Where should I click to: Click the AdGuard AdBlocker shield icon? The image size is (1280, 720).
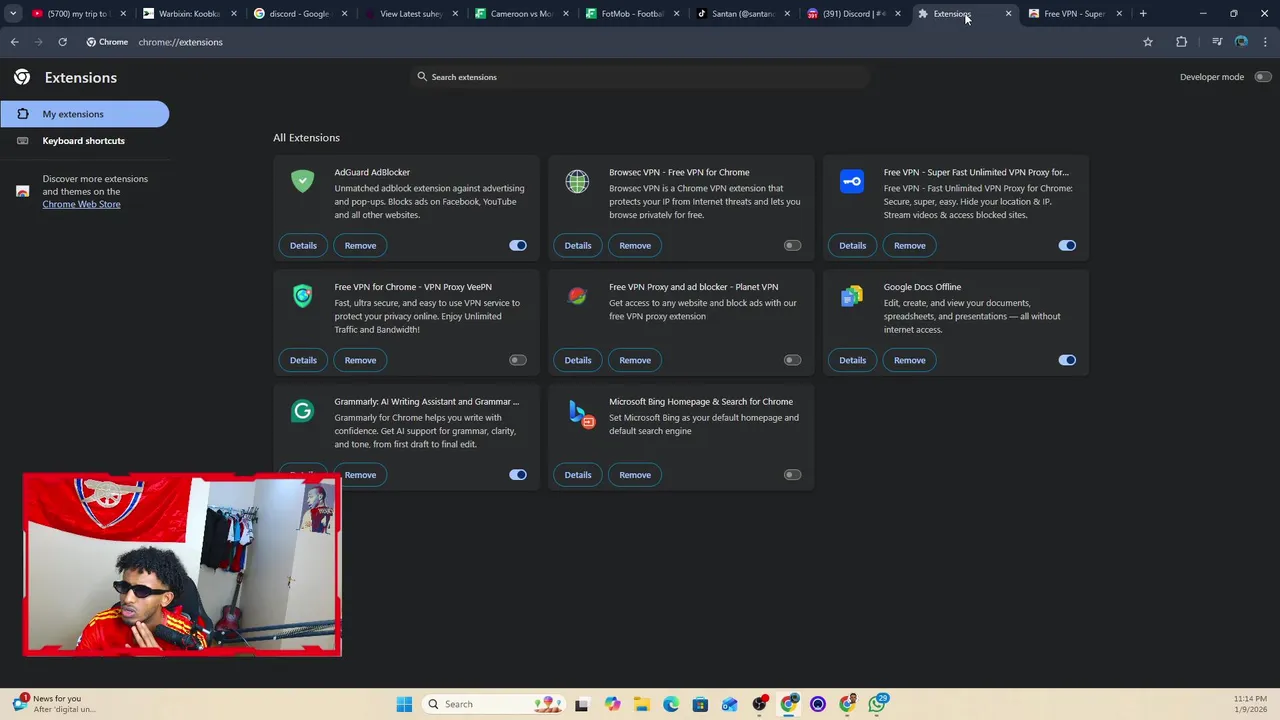point(302,181)
